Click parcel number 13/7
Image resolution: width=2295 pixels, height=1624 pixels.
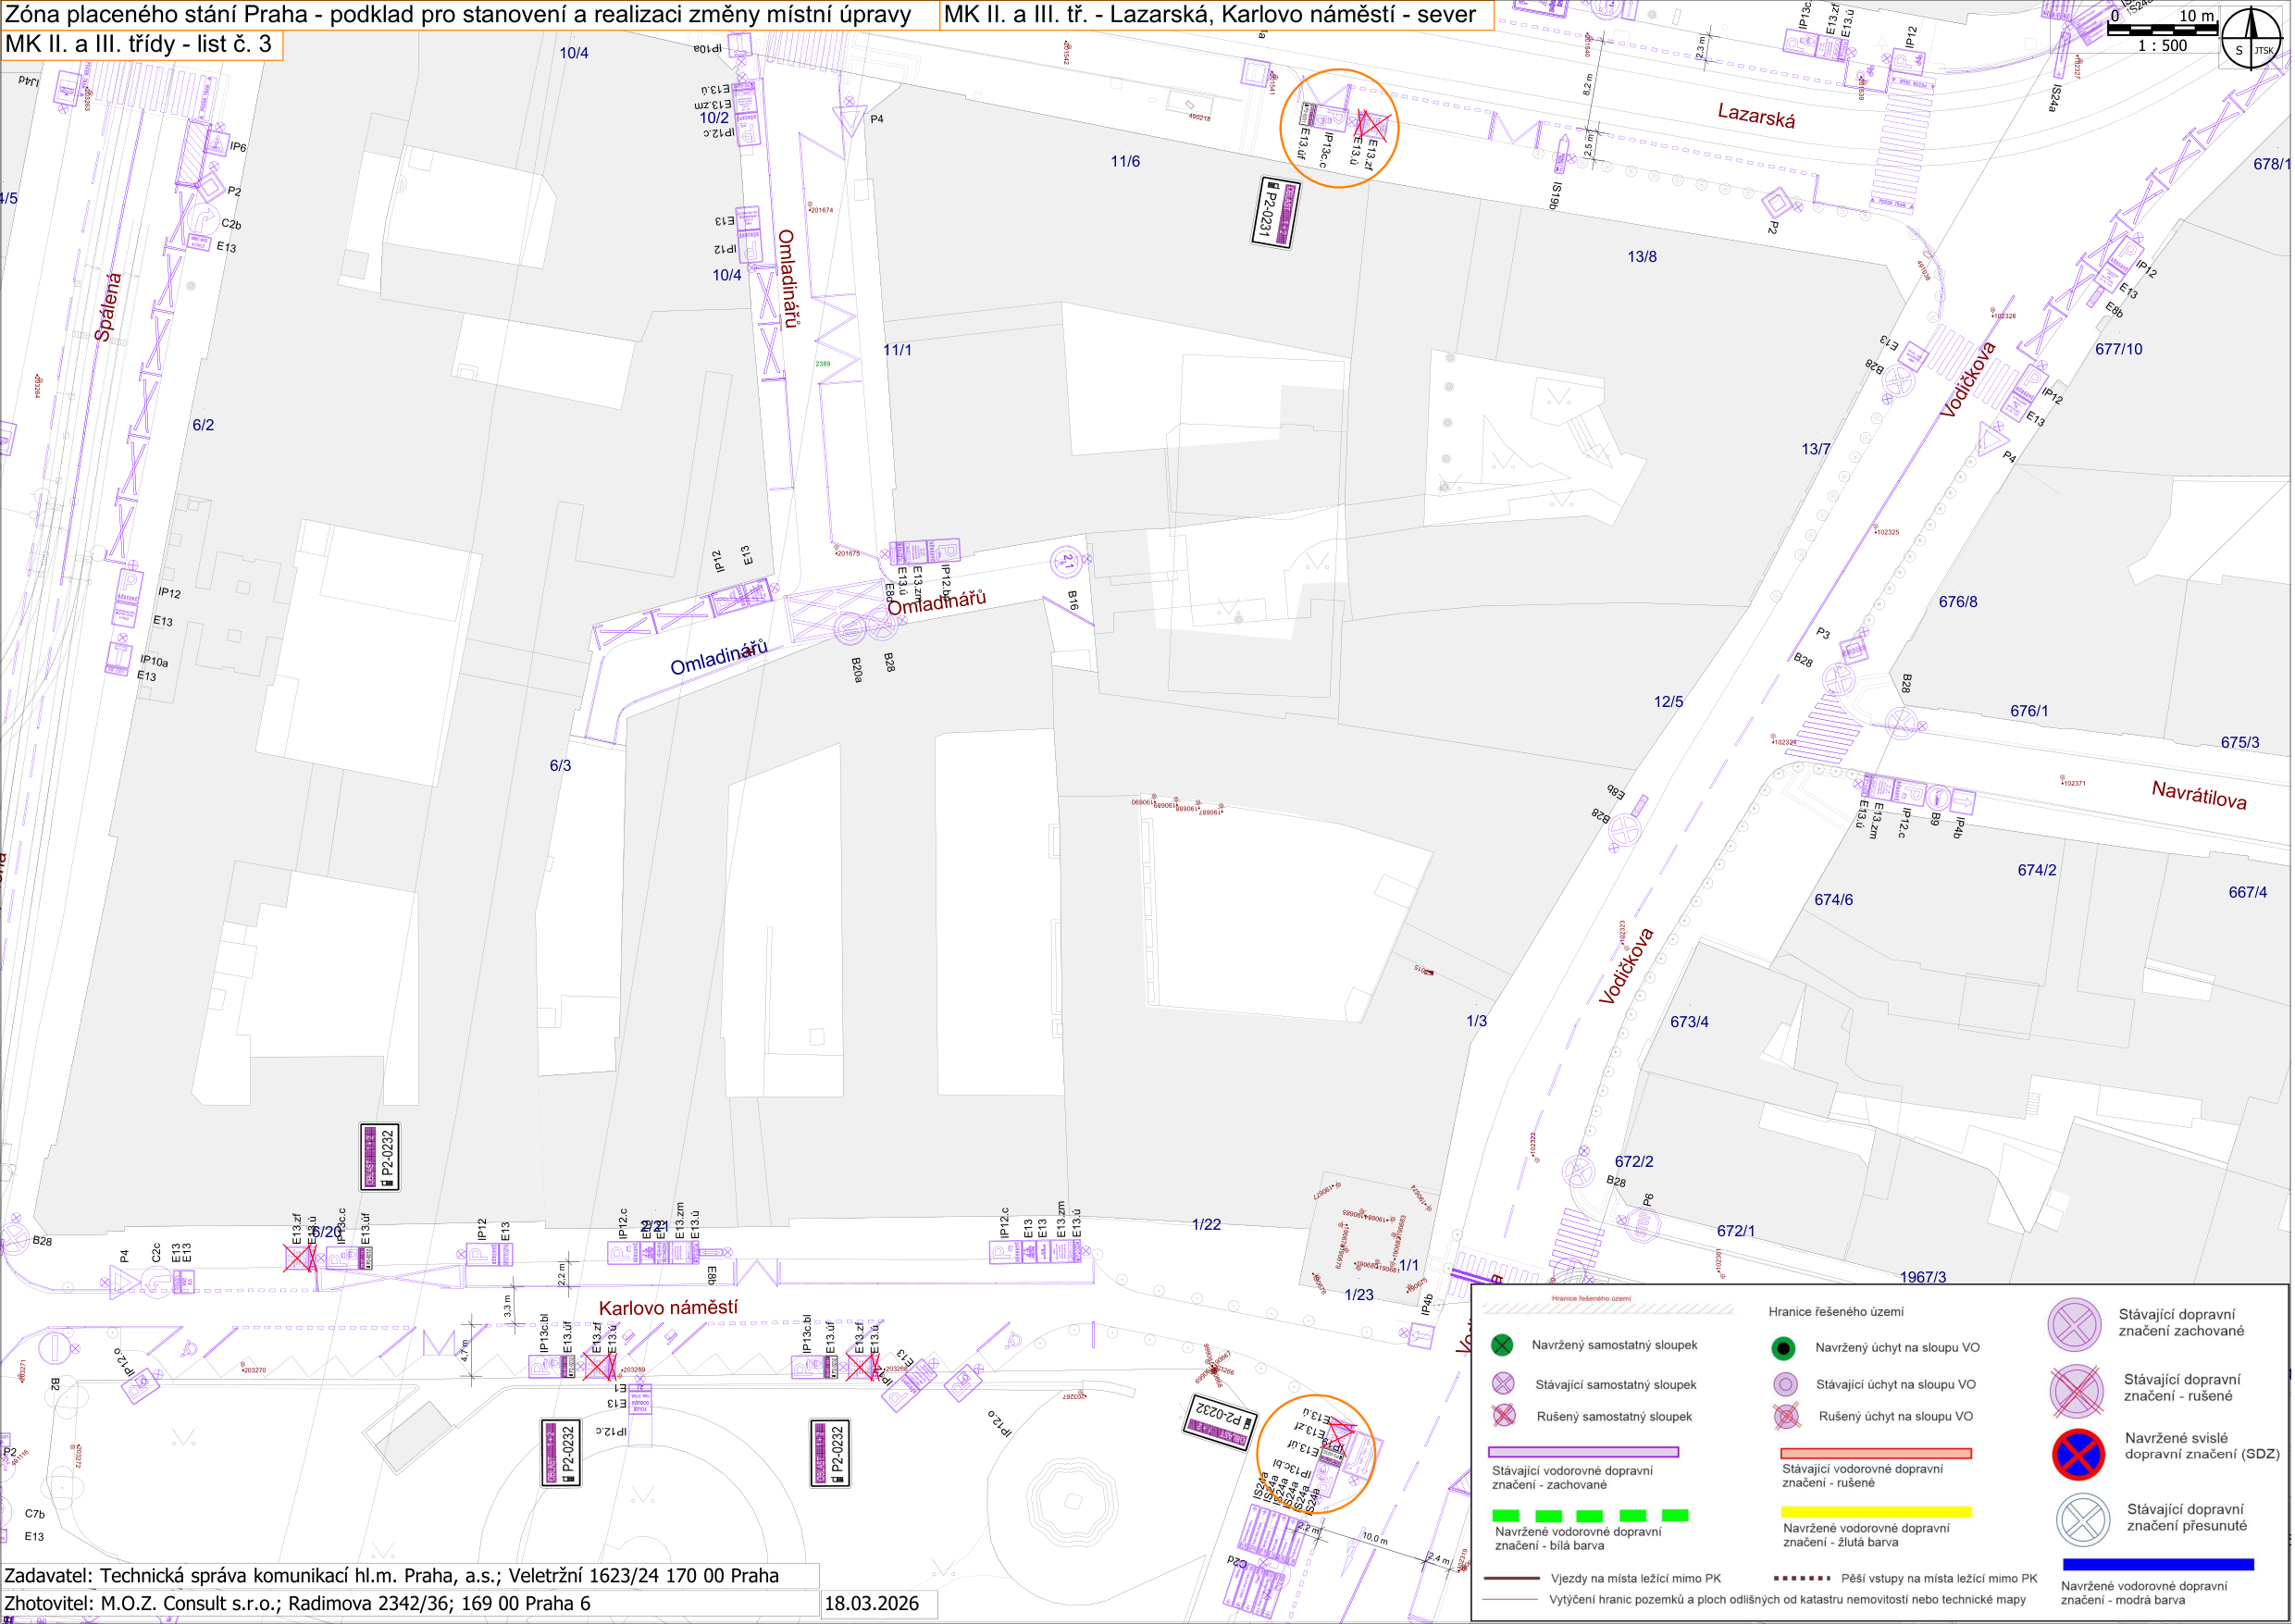click(1816, 449)
